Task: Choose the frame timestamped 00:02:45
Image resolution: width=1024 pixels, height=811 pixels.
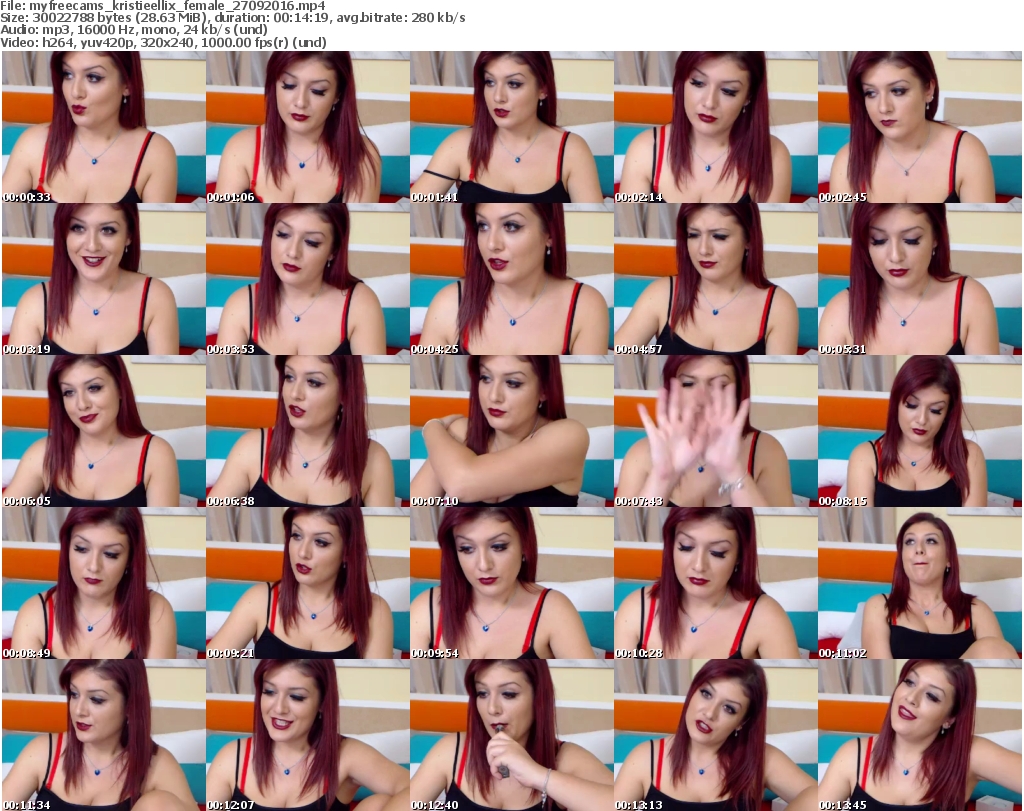Action: tap(919, 127)
